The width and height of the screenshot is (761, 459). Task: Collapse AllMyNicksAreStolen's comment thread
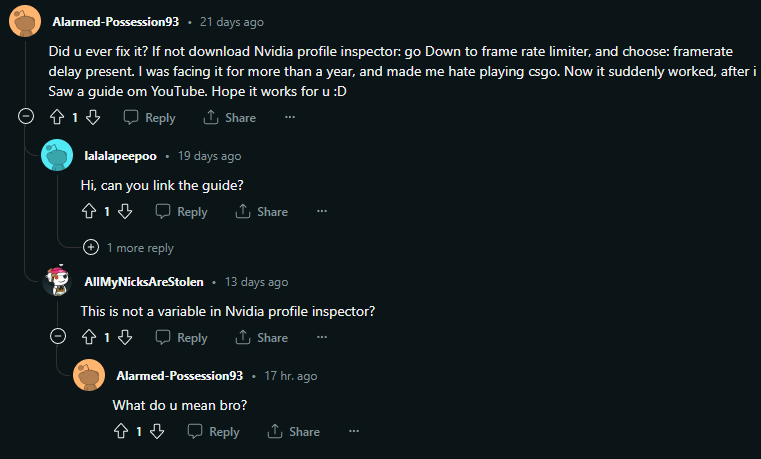57,337
